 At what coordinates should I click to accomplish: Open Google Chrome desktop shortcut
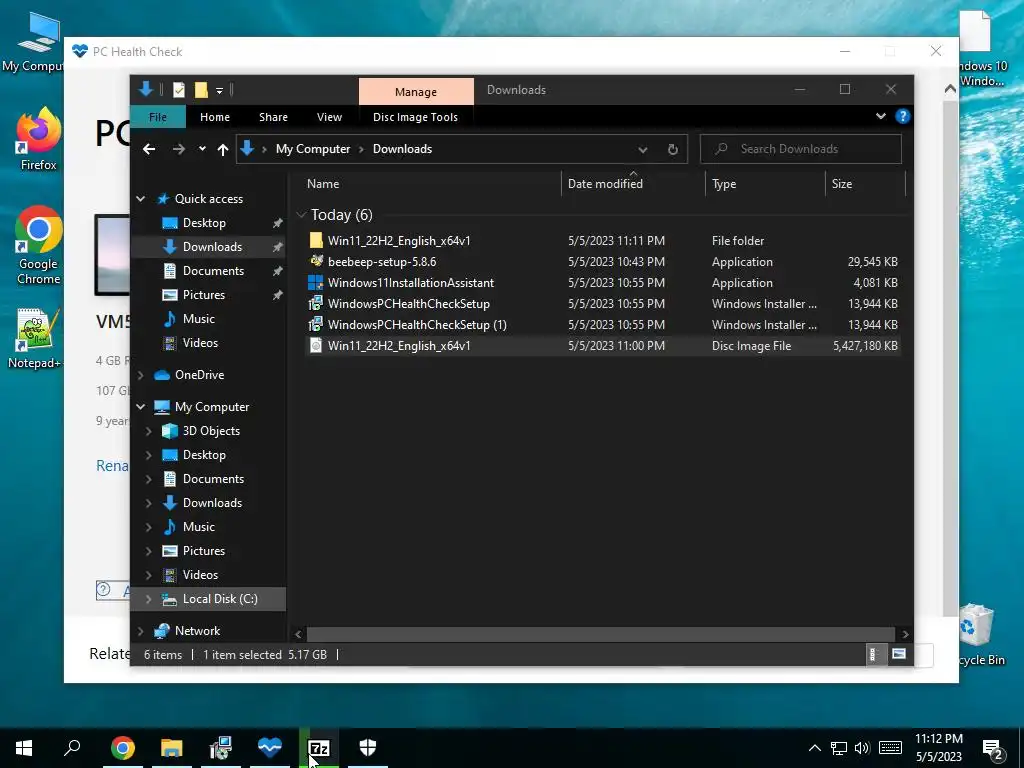[39, 246]
